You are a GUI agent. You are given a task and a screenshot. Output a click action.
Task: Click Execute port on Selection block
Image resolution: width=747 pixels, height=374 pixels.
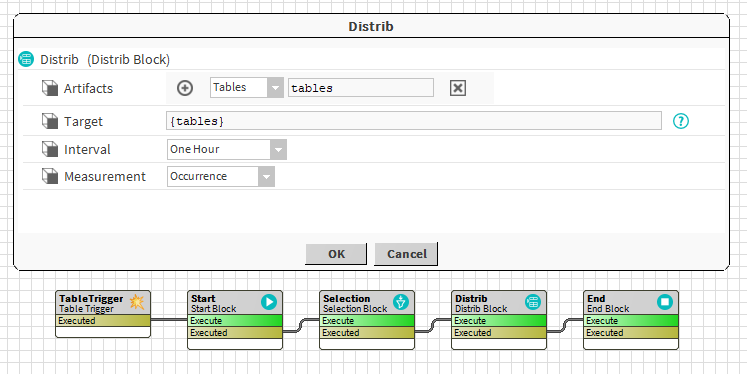click(x=367, y=321)
